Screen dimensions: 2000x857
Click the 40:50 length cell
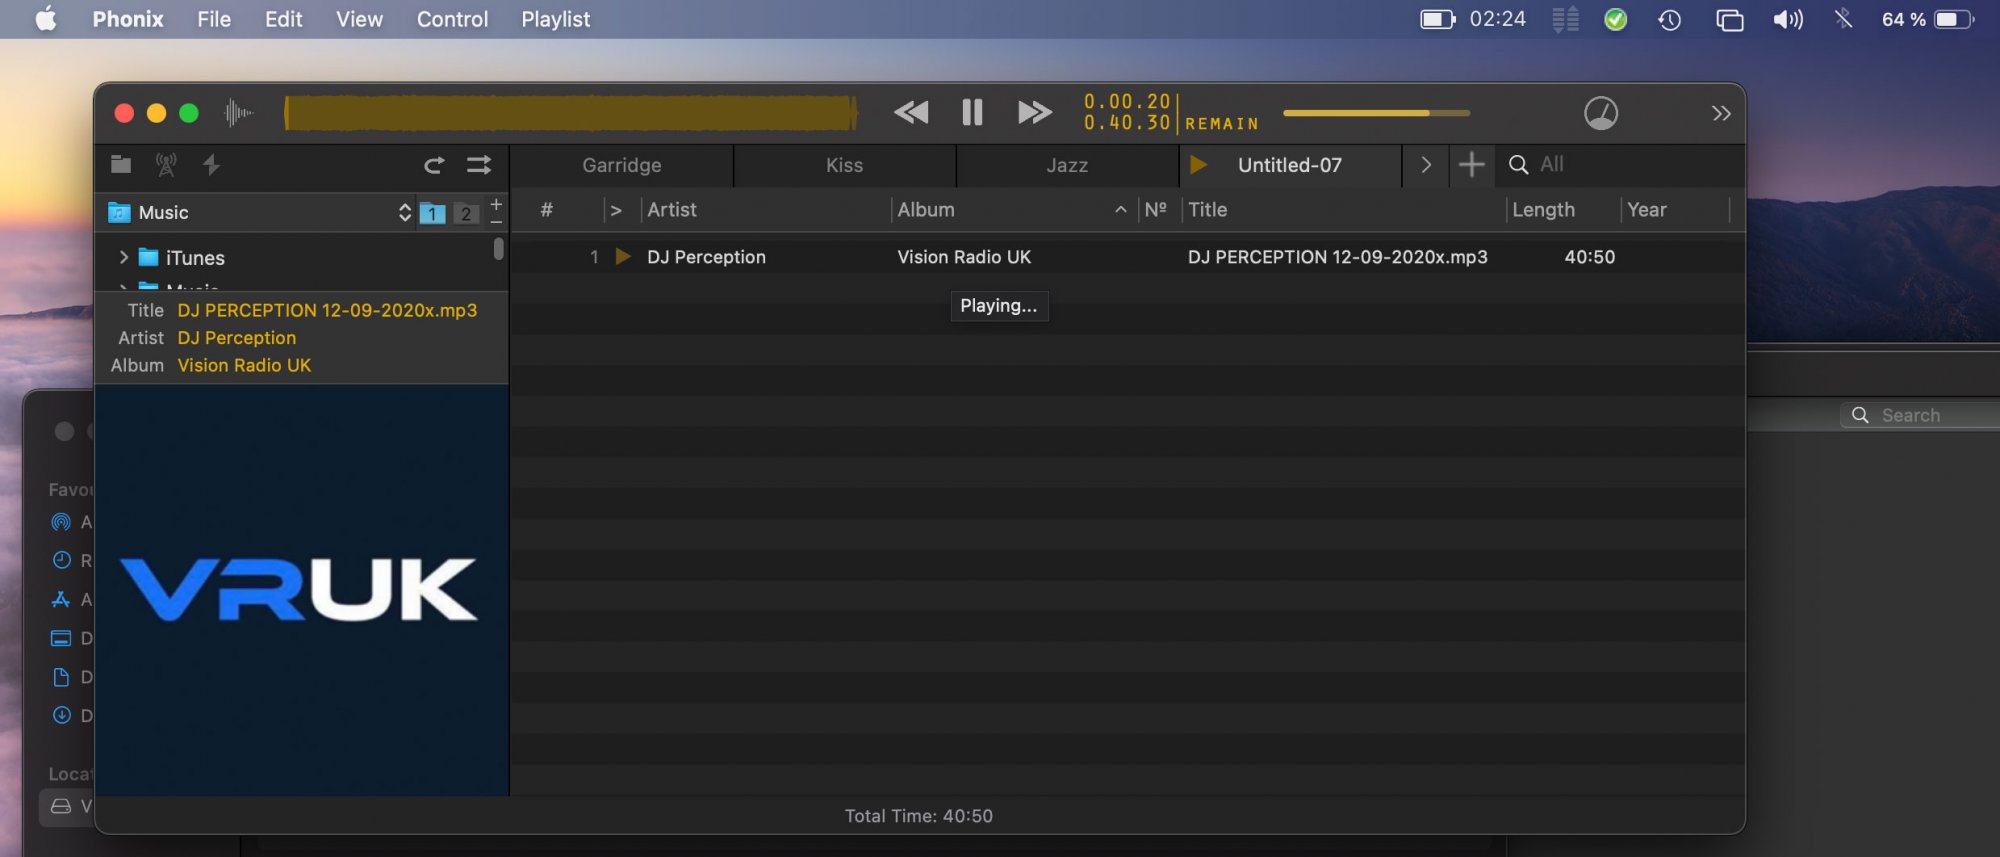[x=1589, y=257]
